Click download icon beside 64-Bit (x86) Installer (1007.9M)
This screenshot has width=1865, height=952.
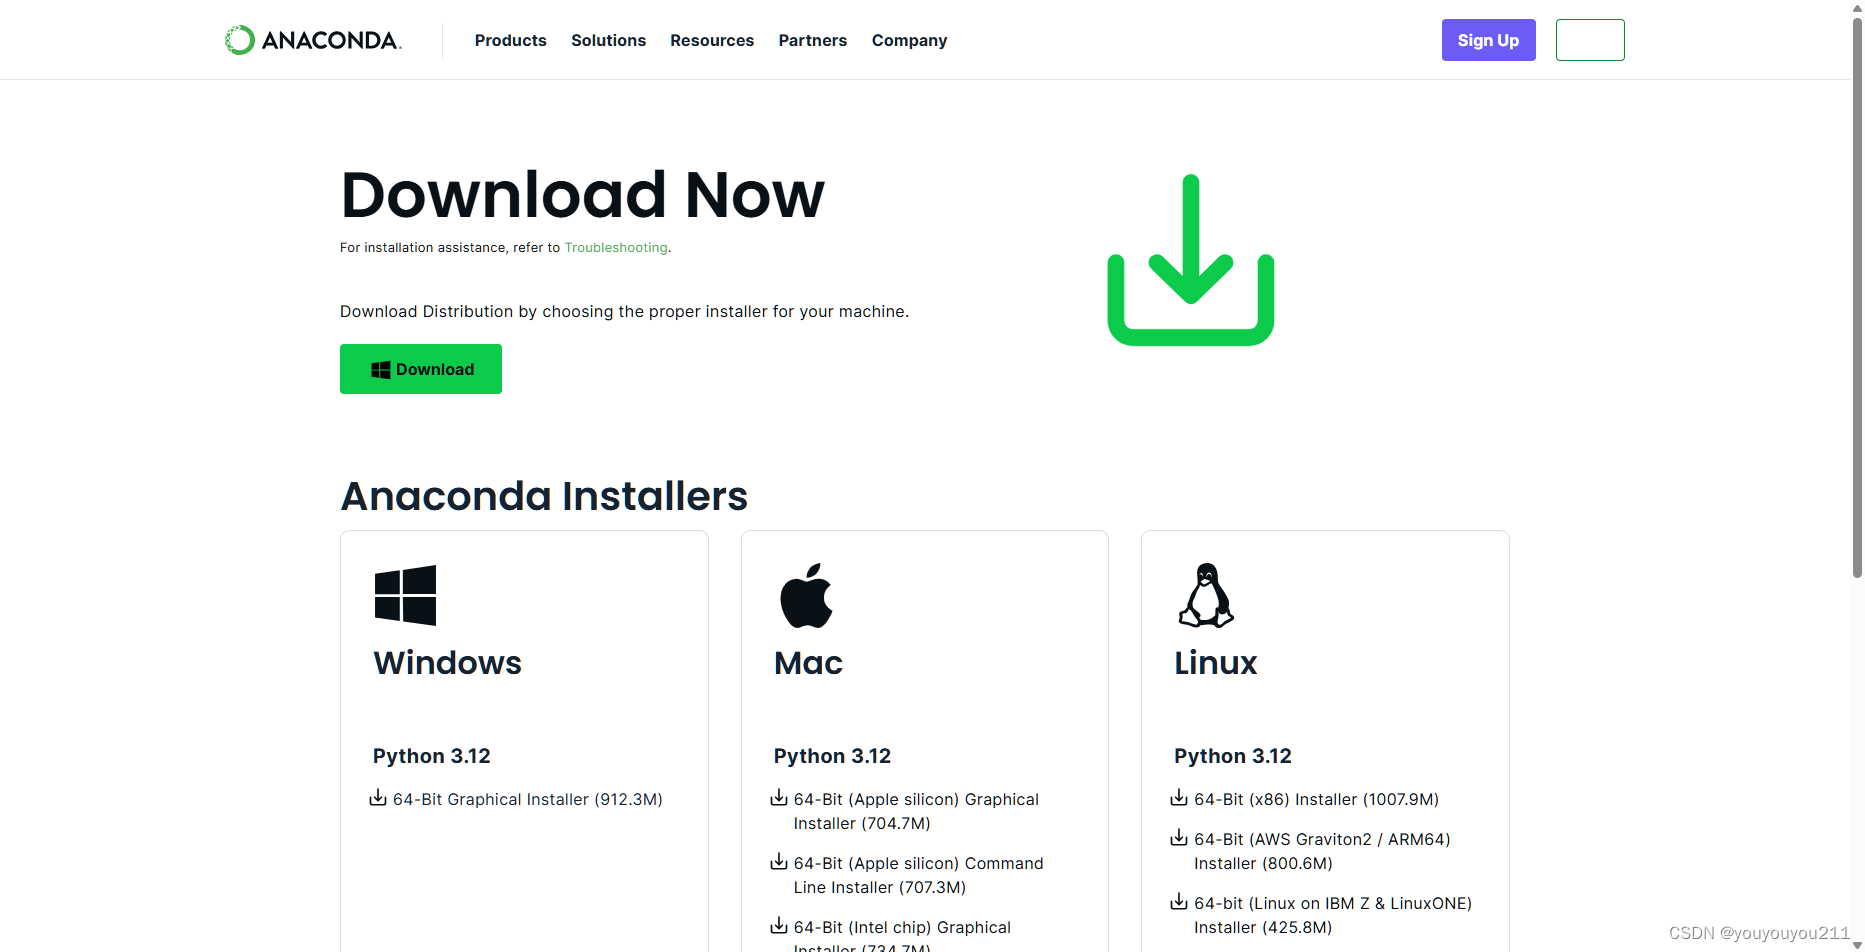(x=1178, y=797)
